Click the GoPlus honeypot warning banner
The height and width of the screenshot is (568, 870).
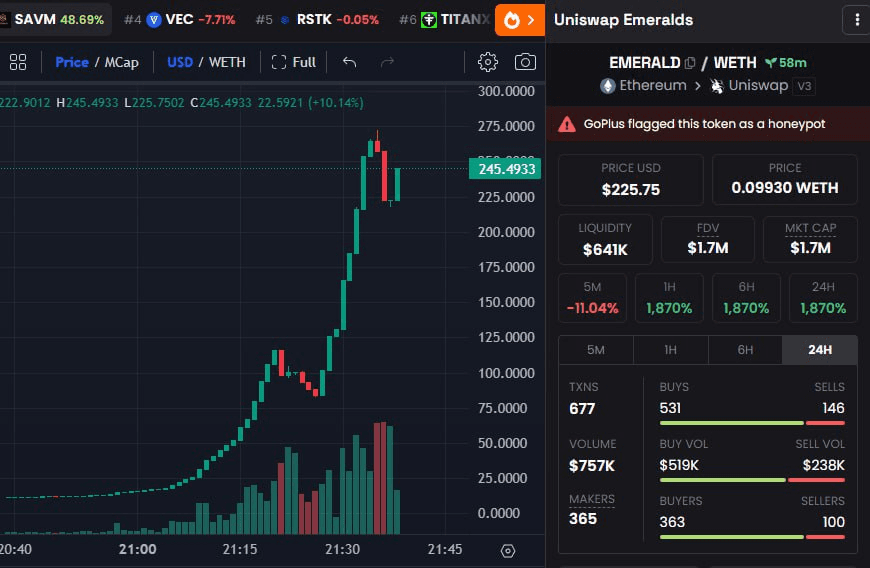tap(708, 124)
